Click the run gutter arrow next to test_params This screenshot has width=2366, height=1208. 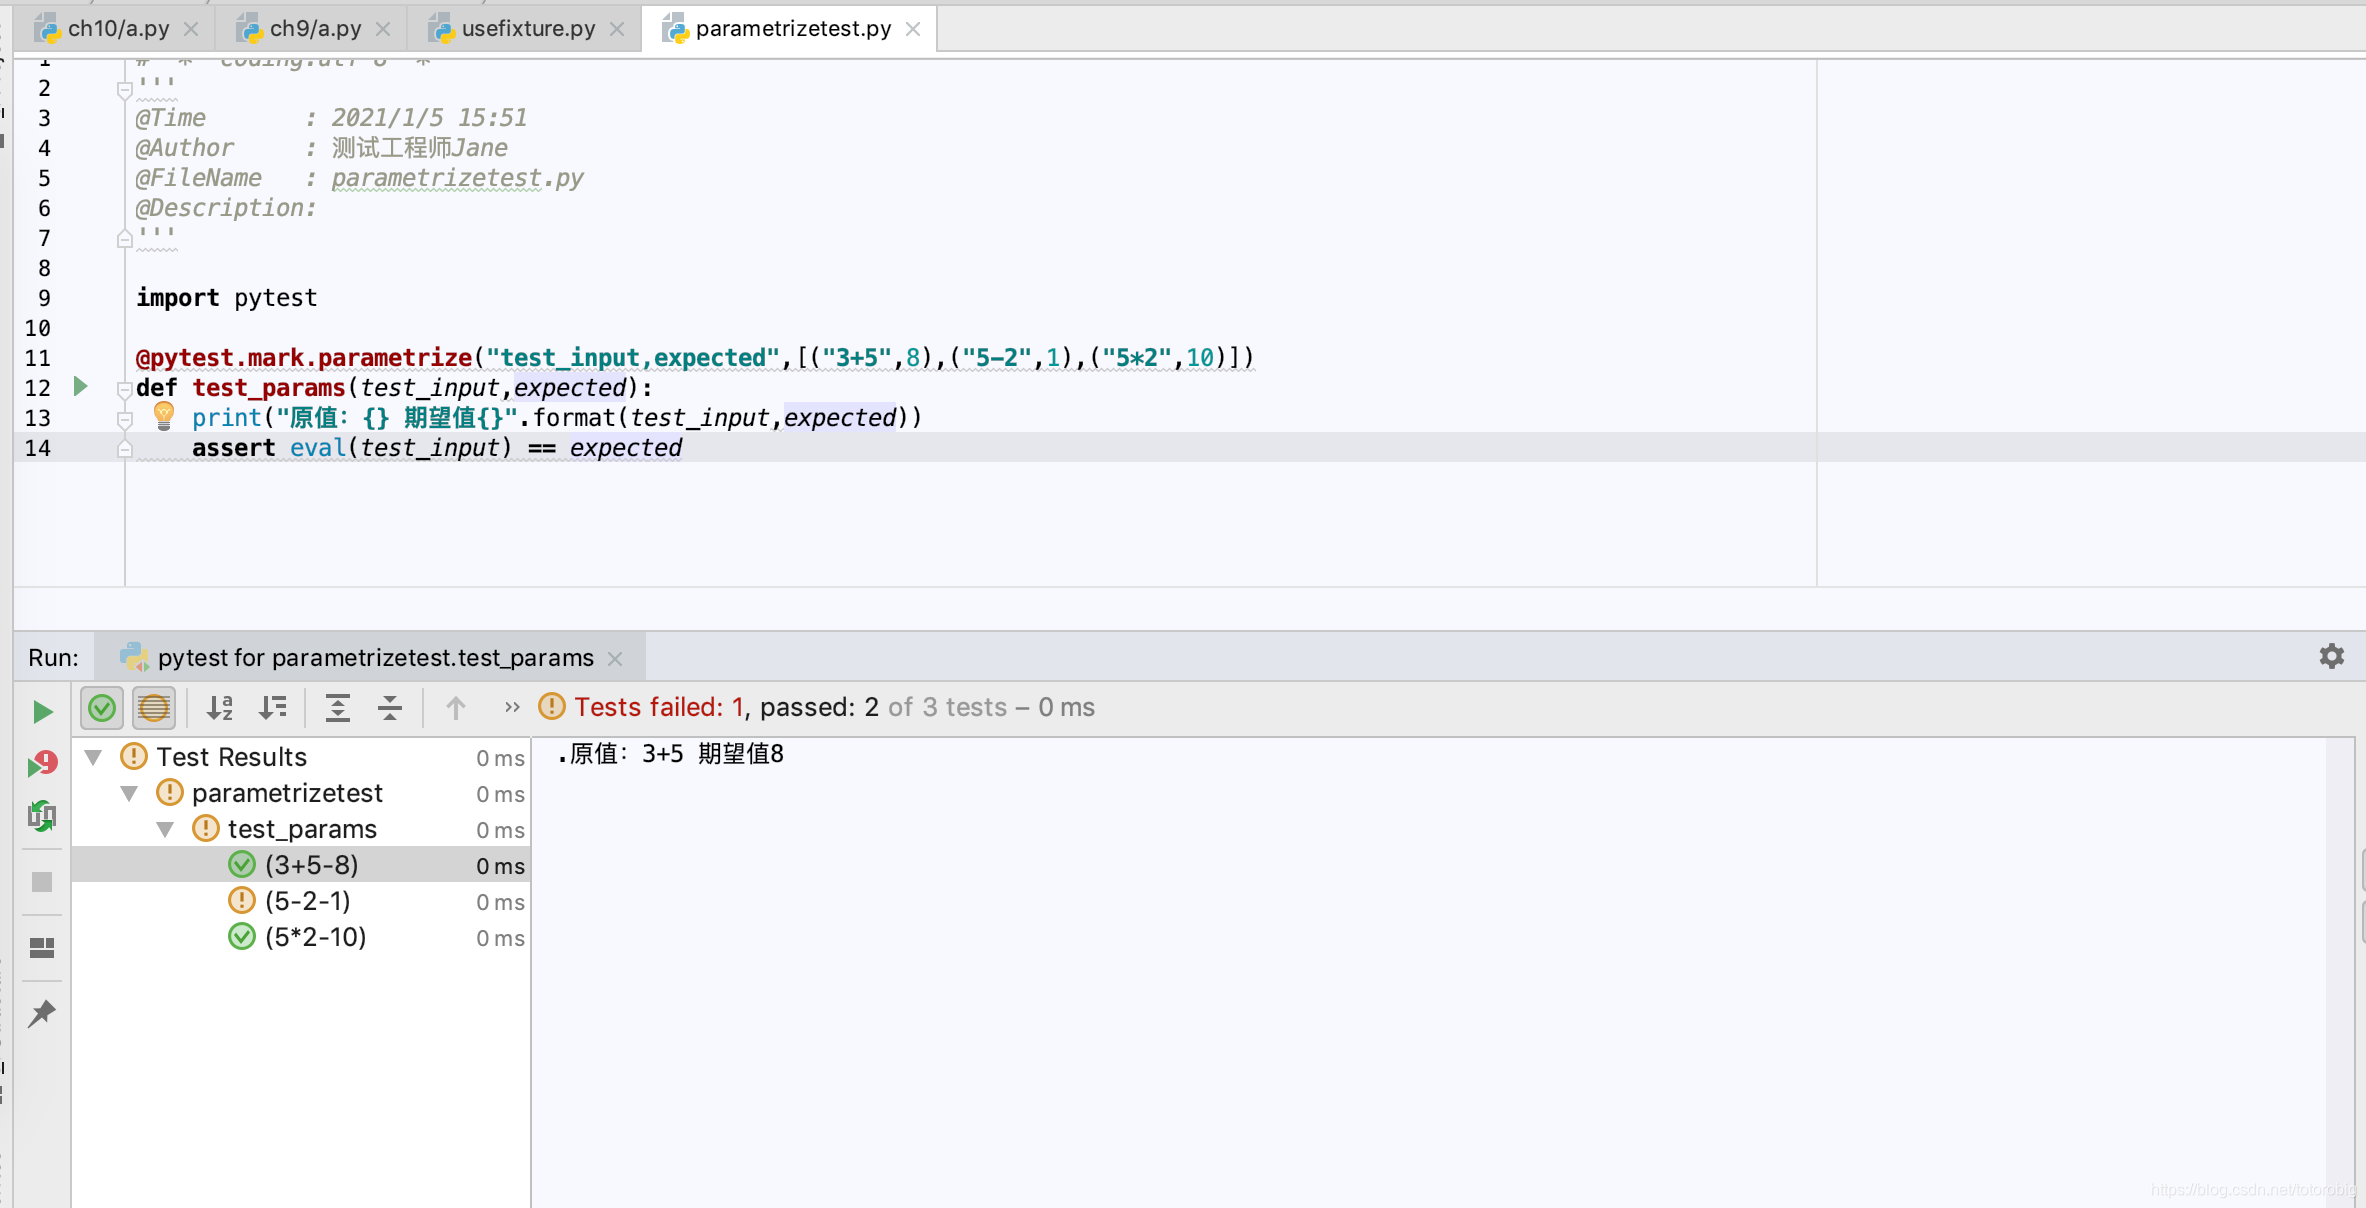[x=80, y=388]
